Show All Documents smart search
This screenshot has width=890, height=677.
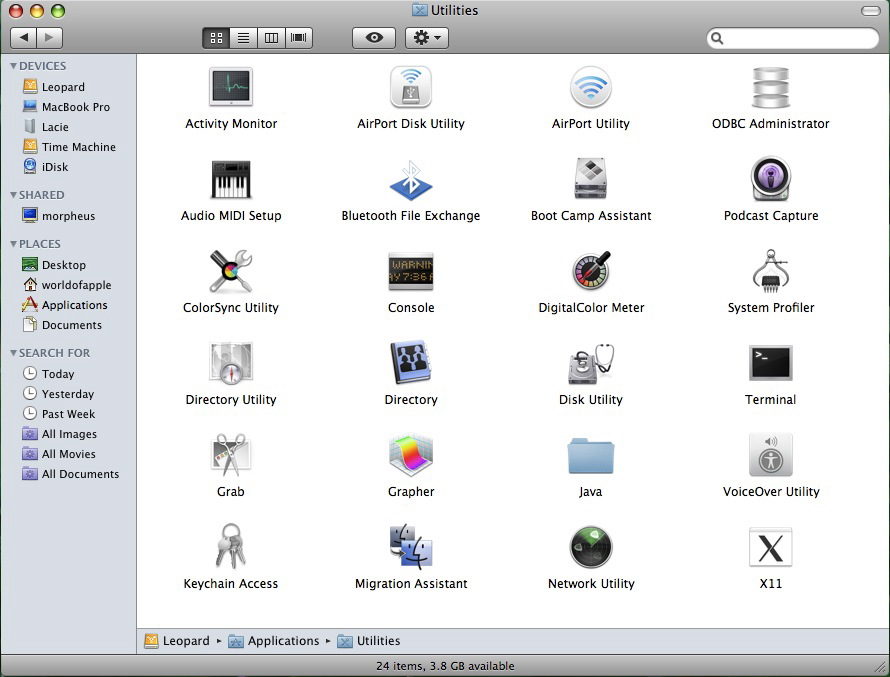click(68, 474)
